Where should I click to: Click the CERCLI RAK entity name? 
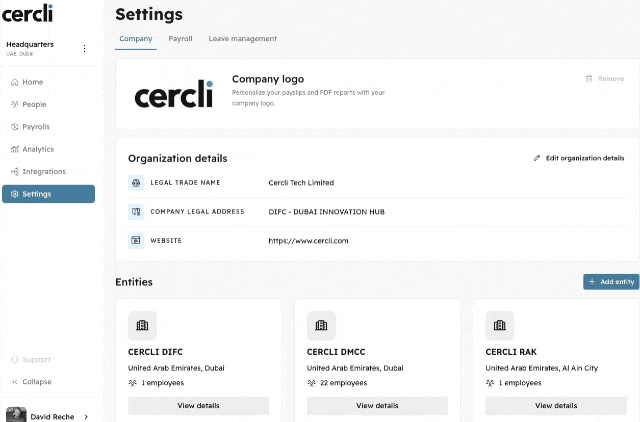pos(511,352)
